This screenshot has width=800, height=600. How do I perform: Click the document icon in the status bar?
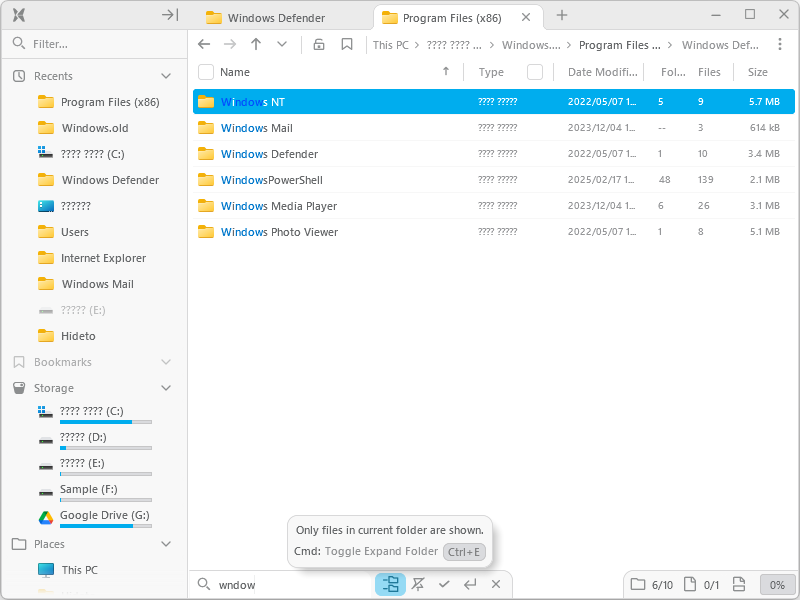tap(739, 585)
